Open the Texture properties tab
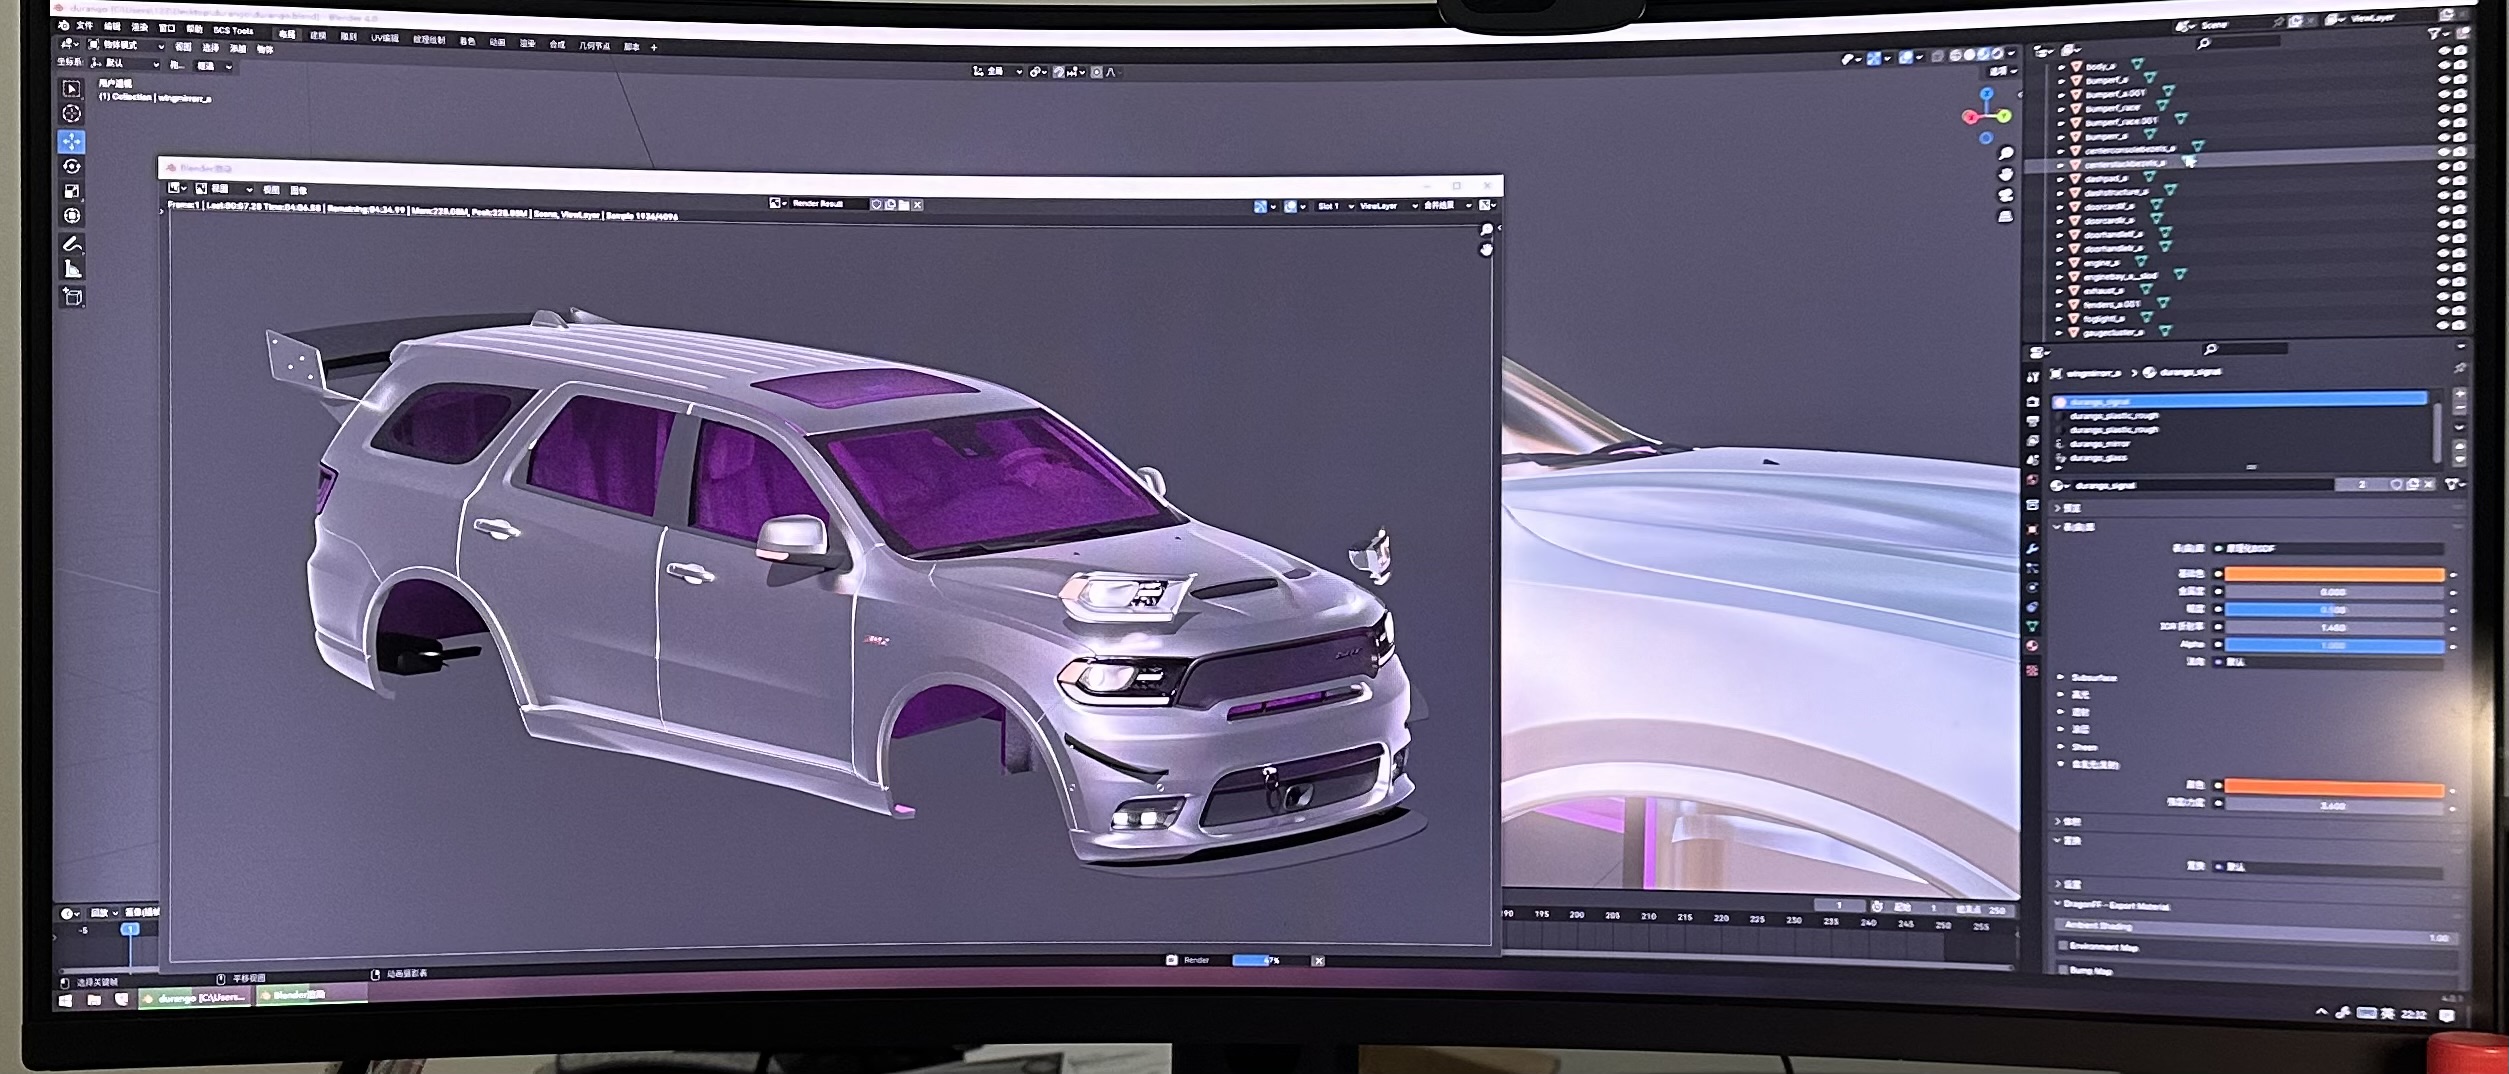Viewport: 2509px width, 1074px height. [x=2032, y=670]
